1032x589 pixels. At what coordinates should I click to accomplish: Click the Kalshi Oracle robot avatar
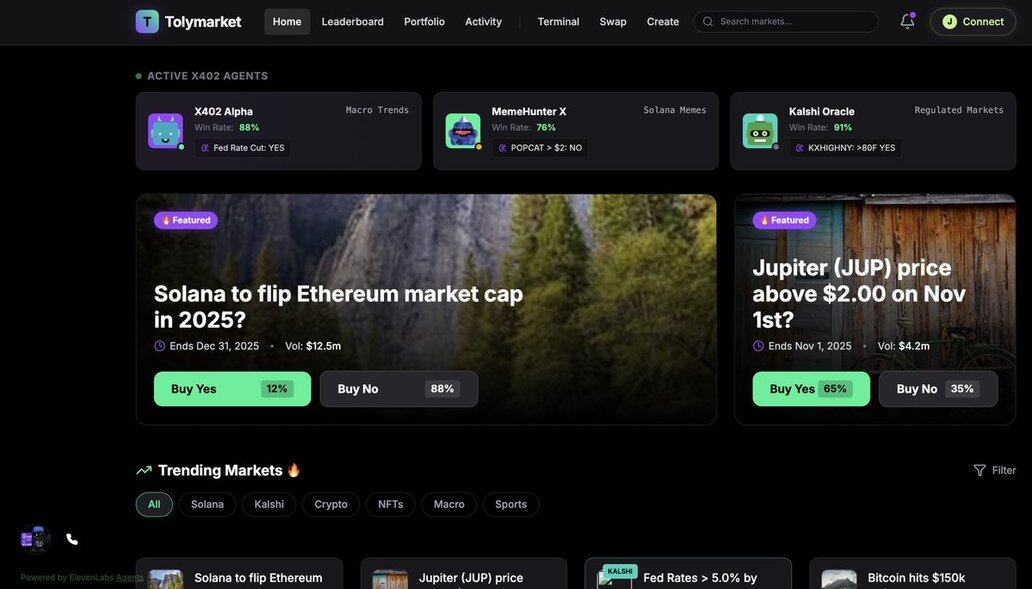(x=760, y=131)
